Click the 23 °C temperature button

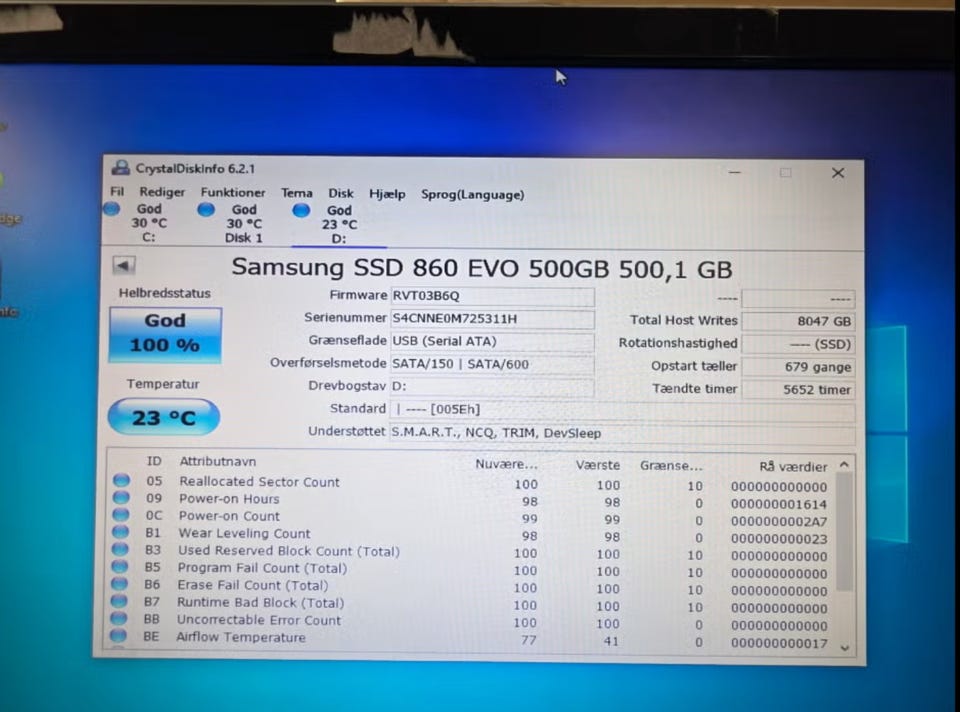point(163,418)
